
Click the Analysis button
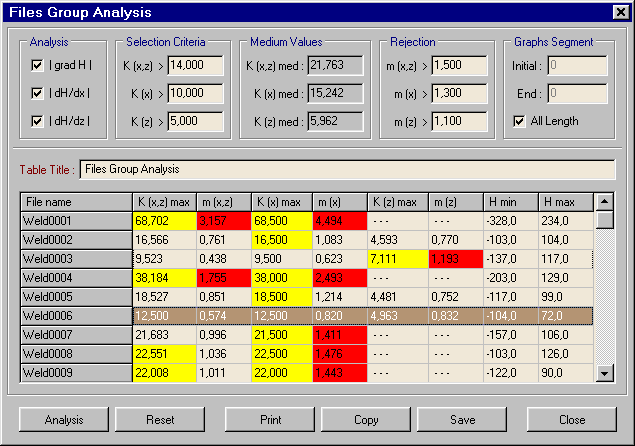click(x=64, y=420)
